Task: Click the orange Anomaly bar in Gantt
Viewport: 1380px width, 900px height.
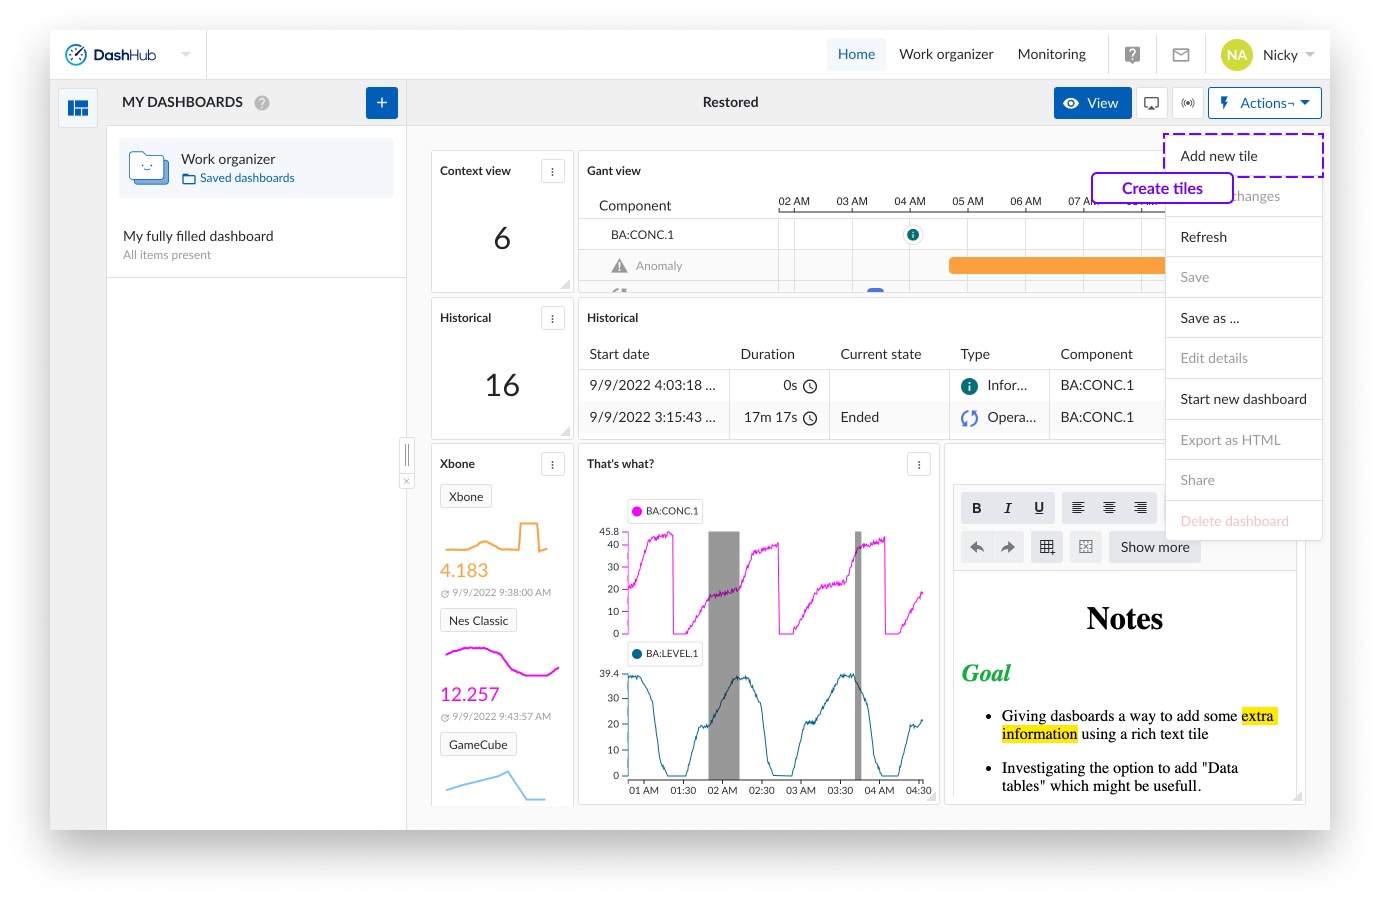Action: pyautogui.click(x=1056, y=266)
